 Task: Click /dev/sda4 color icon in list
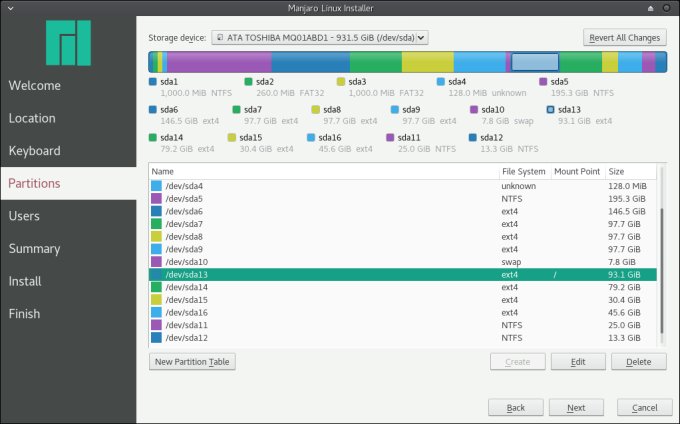pos(156,186)
